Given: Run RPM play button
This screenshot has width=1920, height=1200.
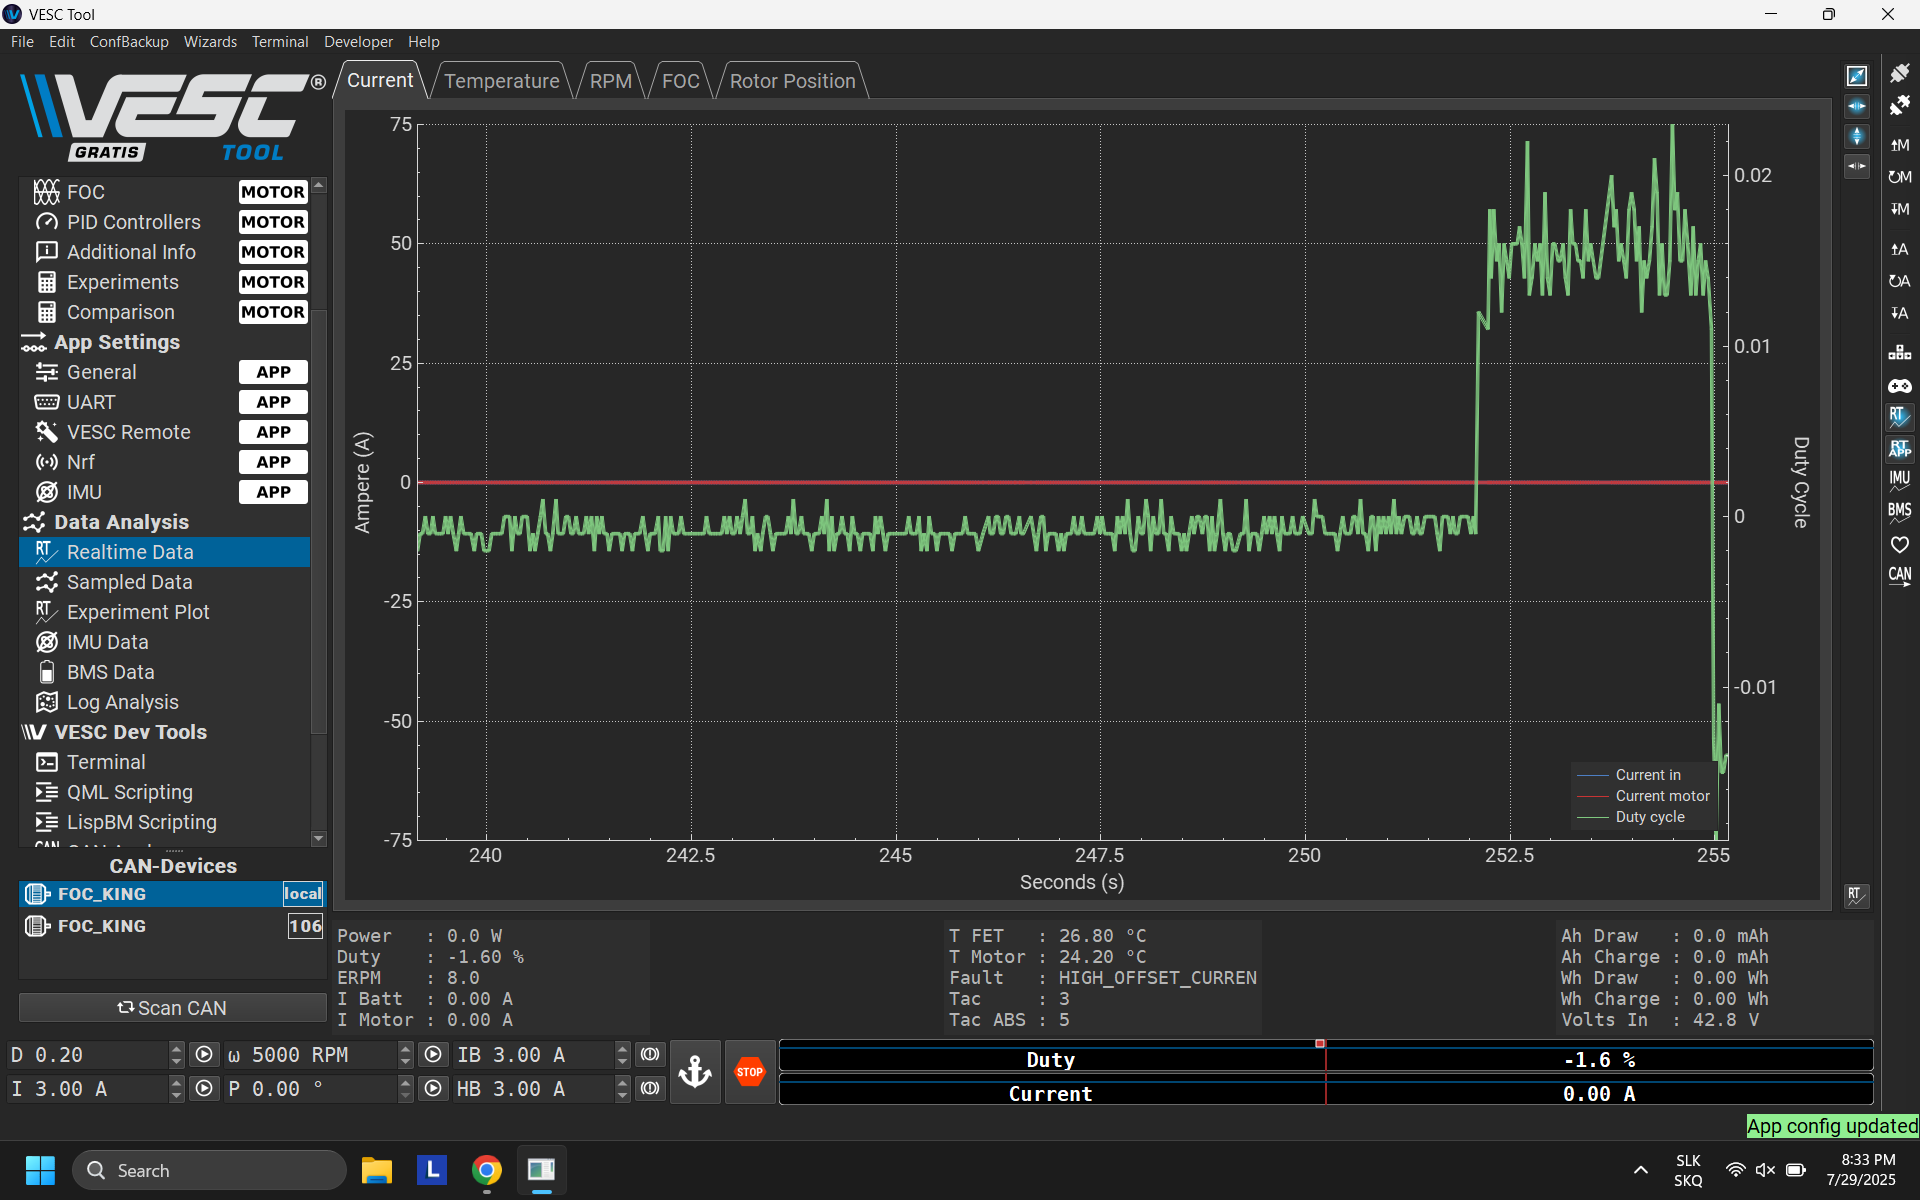Looking at the screenshot, I should tap(433, 1055).
